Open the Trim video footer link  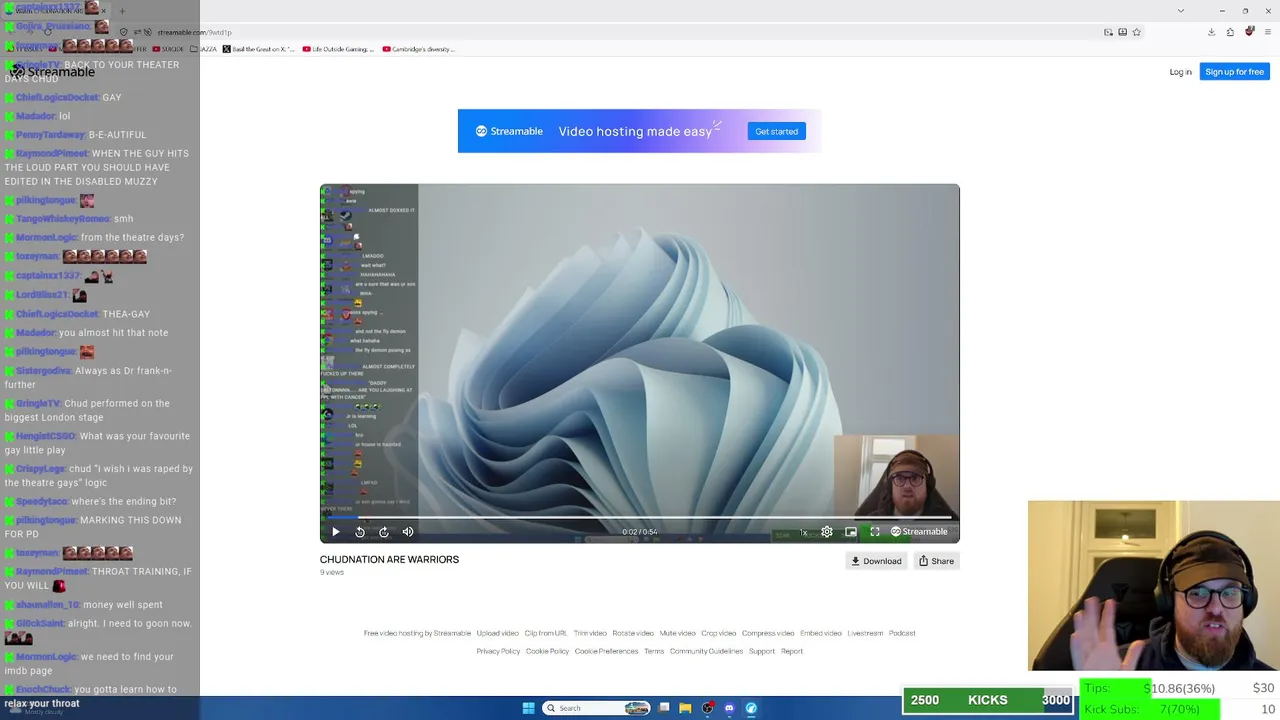pos(590,633)
